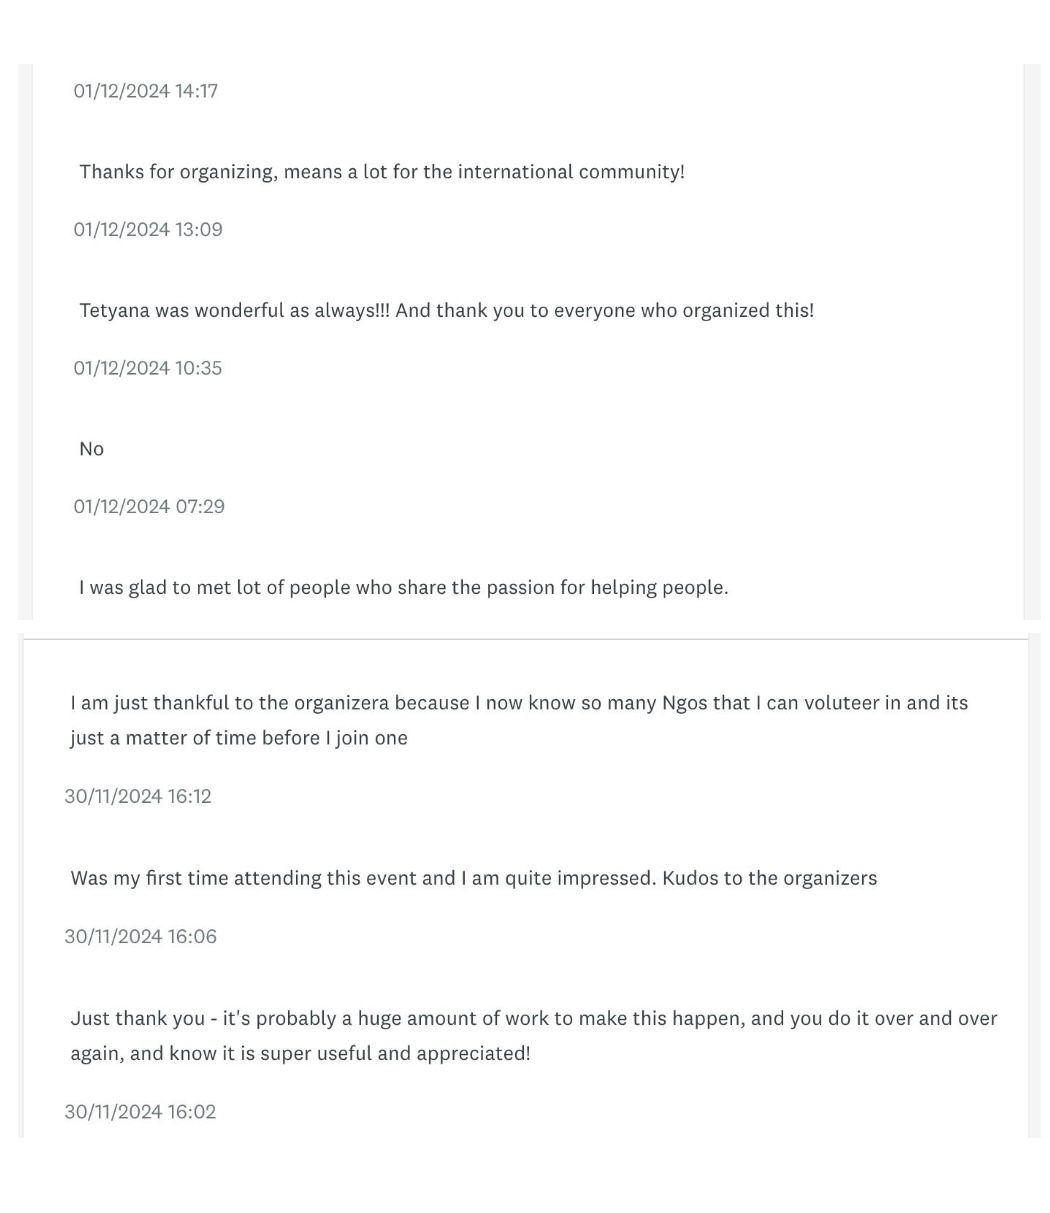
Task: Click the timestamp 01/12/2024 10:35
Action: coord(148,368)
